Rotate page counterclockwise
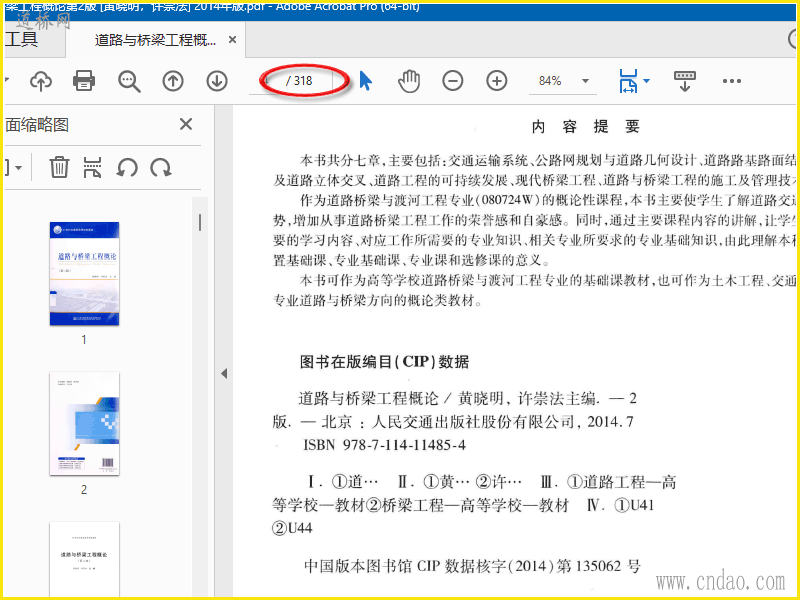800x600 pixels. [x=127, y=167]
